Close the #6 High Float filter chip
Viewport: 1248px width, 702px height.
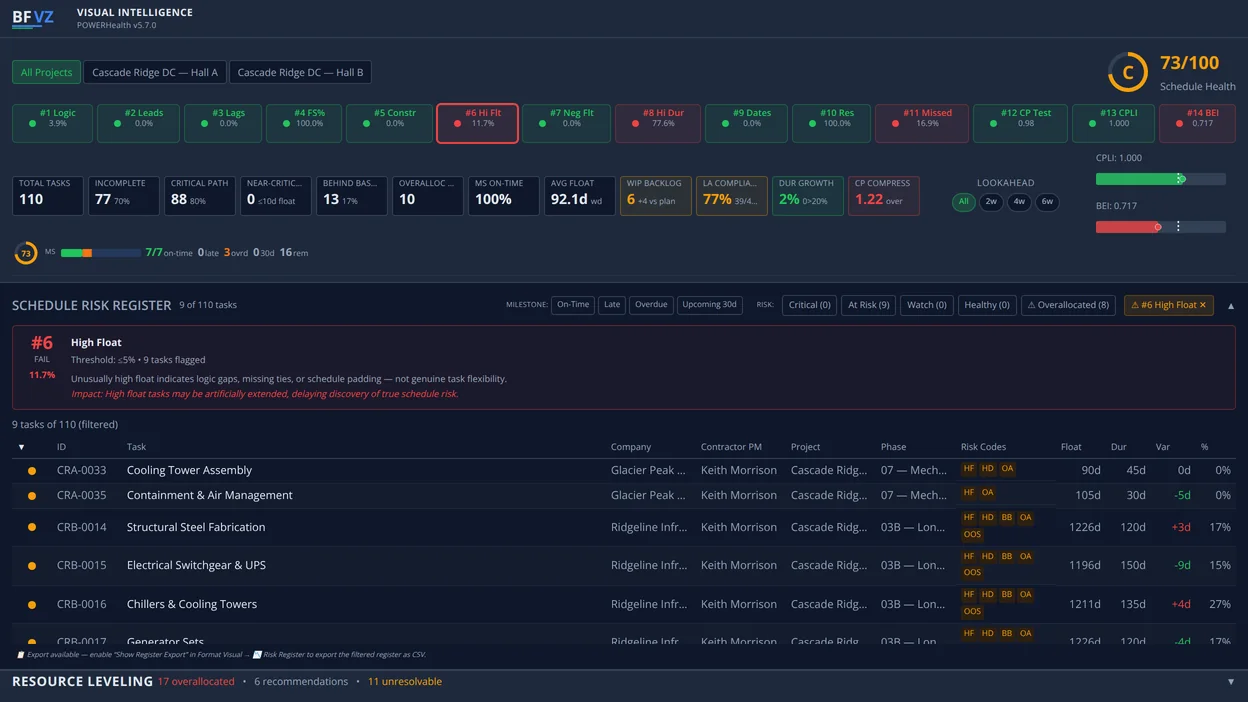click(x=1203, y=305)
